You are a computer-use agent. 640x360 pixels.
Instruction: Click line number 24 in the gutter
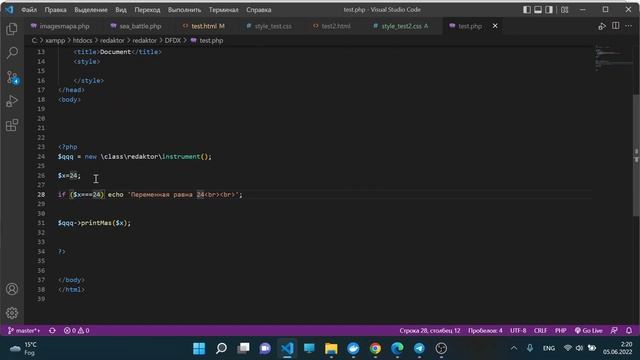pos(41,156)
